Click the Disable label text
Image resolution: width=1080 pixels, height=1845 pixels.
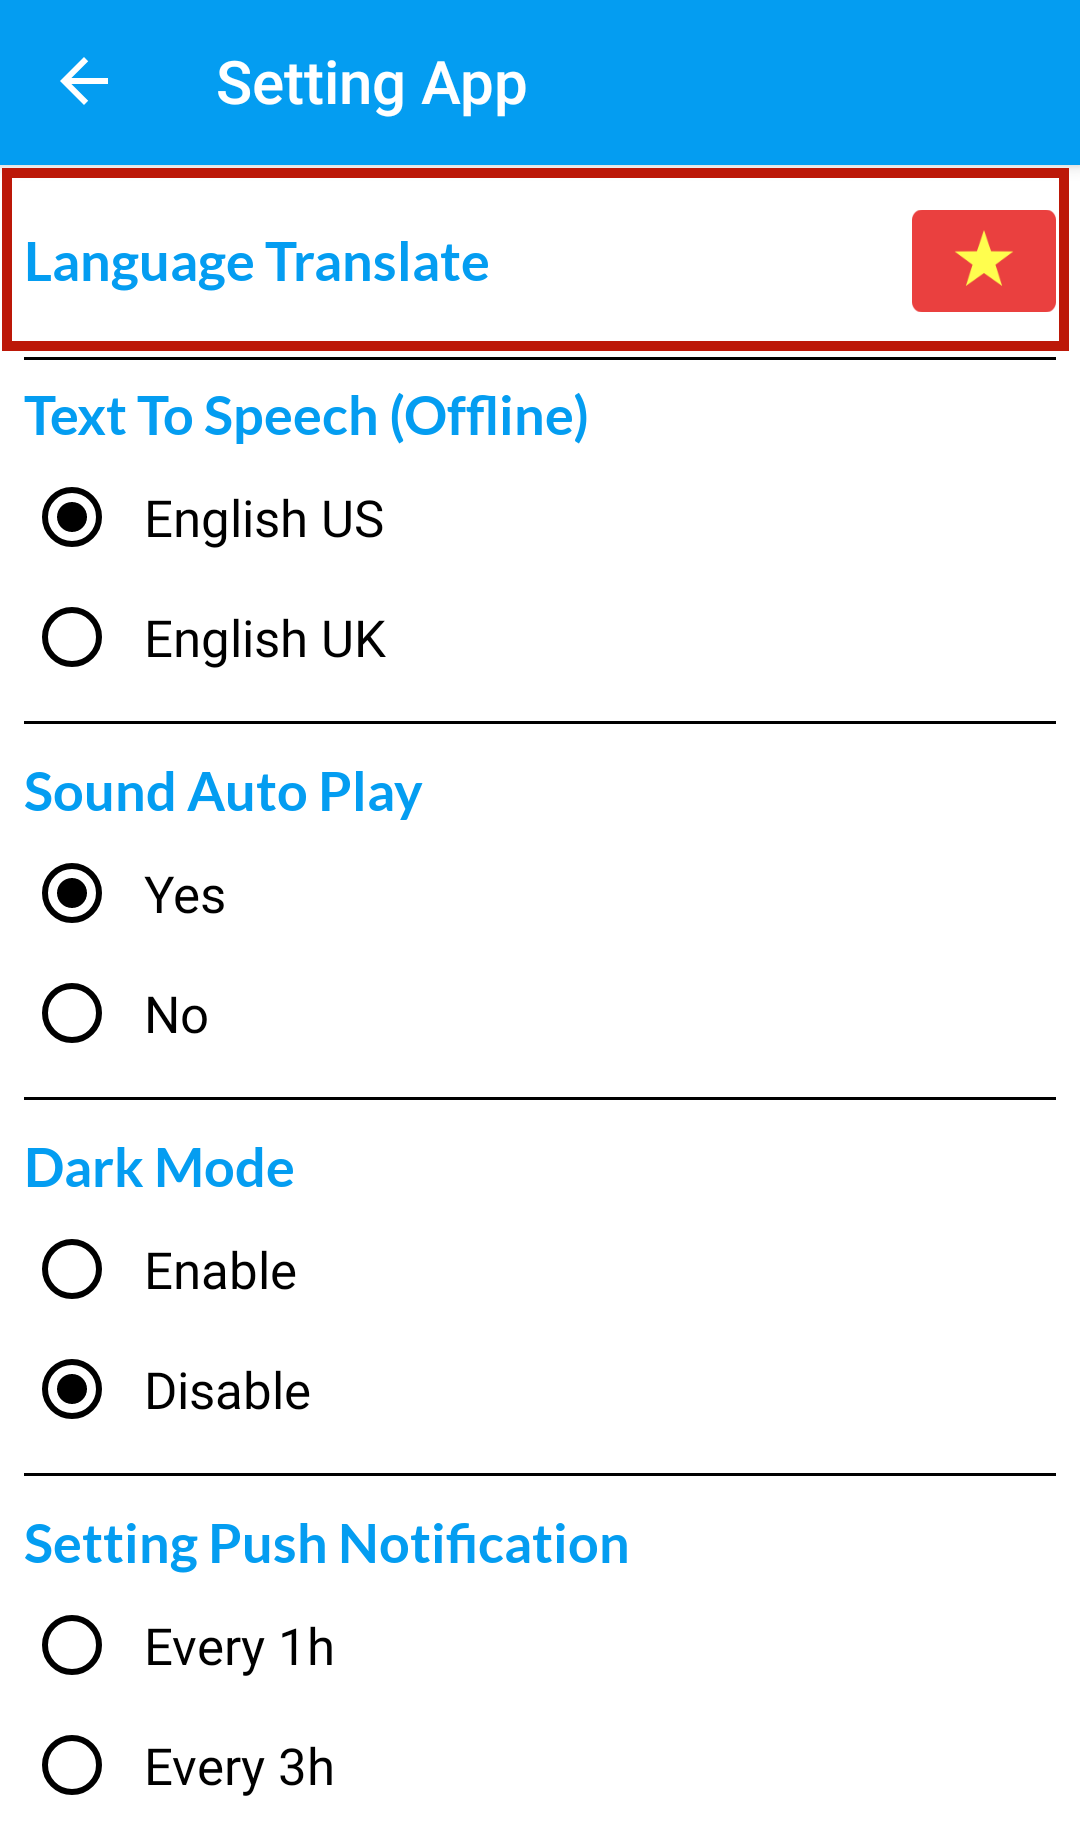click(x=228, y=1391)
